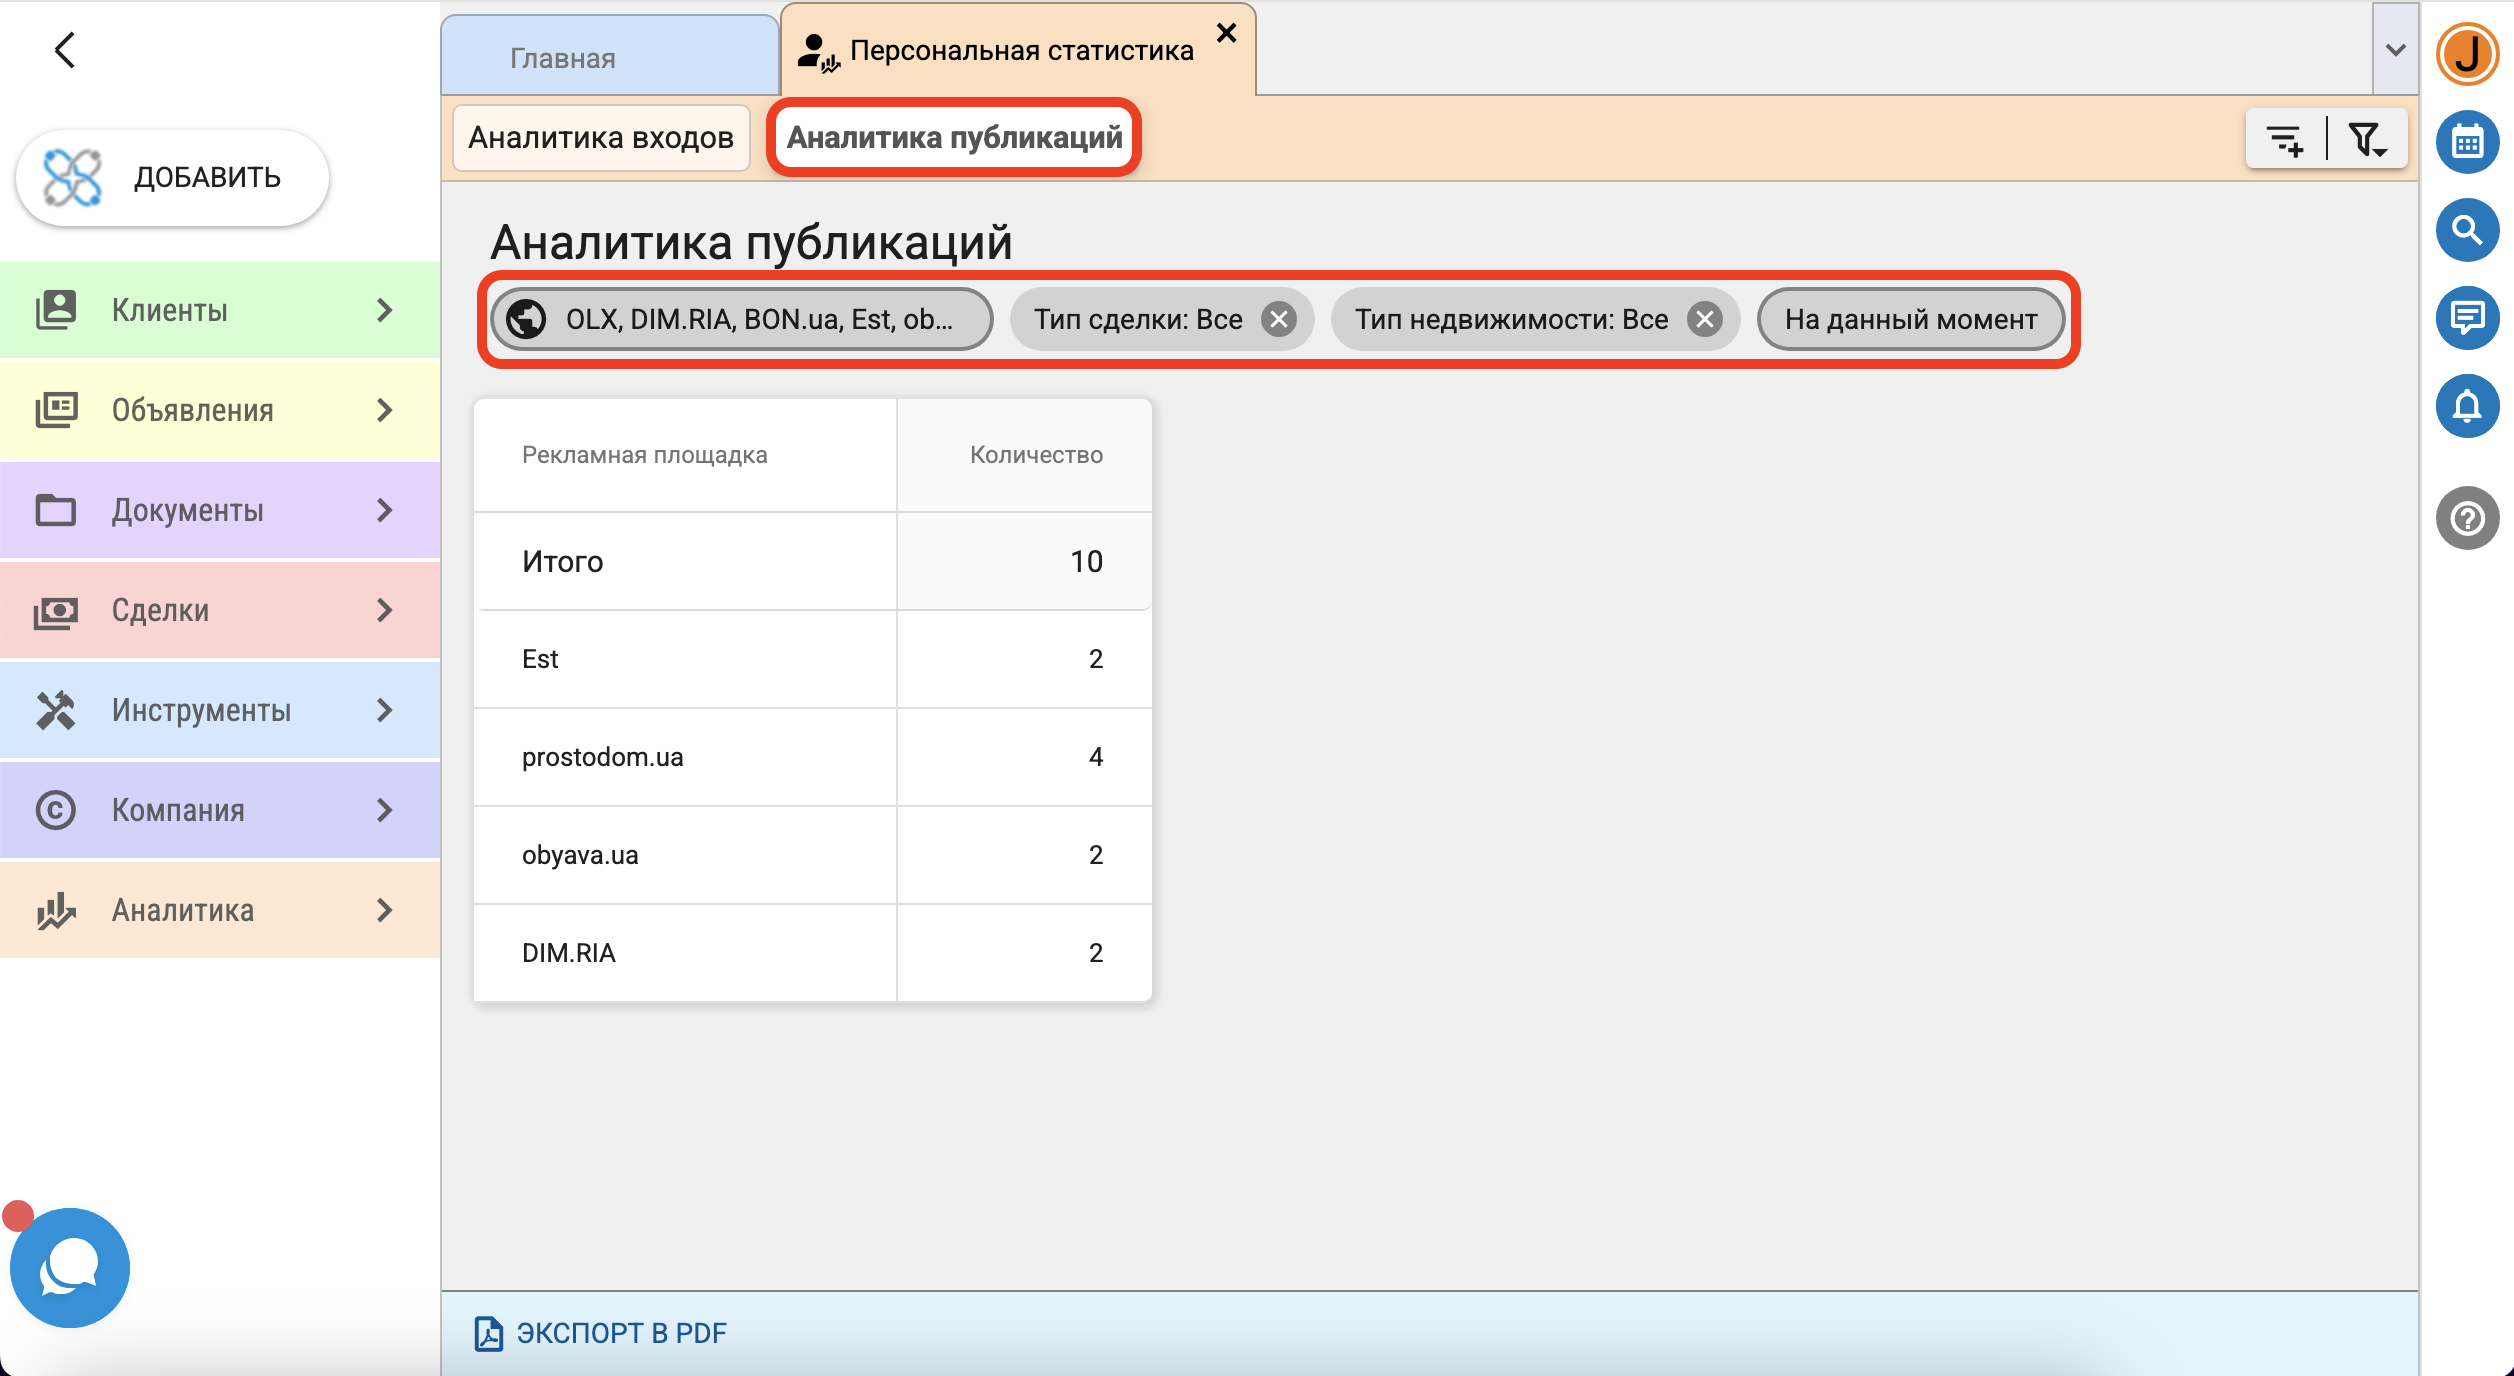This screenshot has height=1376, width=2514.
Task: Open the calendar icon in right sidebar
Action: point(2467,142)
